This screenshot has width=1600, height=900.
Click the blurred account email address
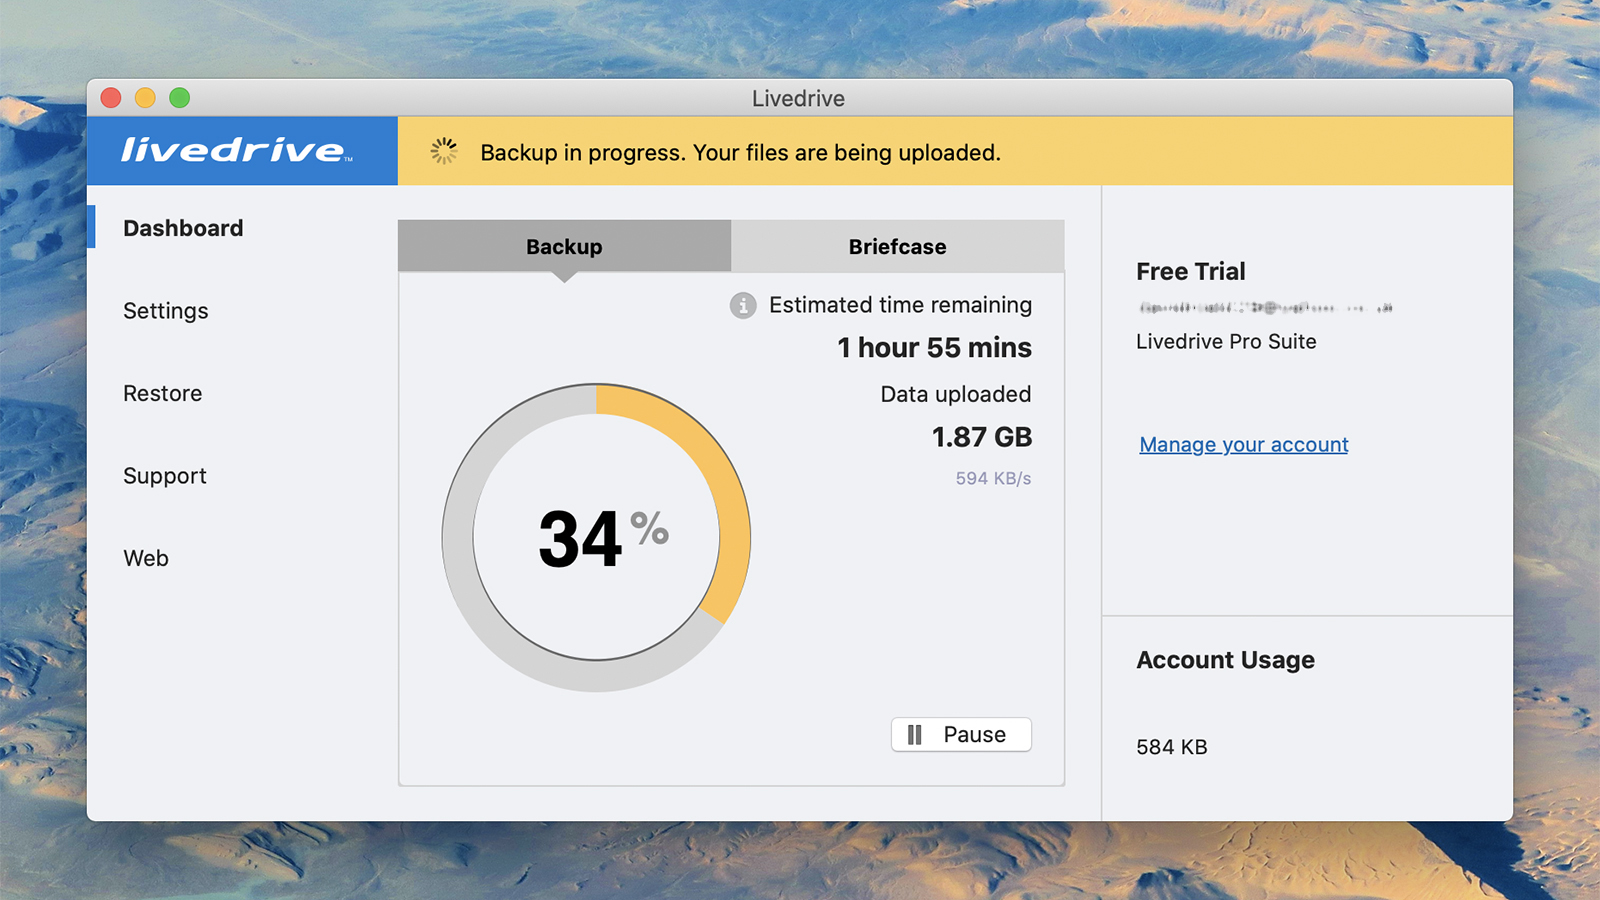click(x=1266, y=308)
